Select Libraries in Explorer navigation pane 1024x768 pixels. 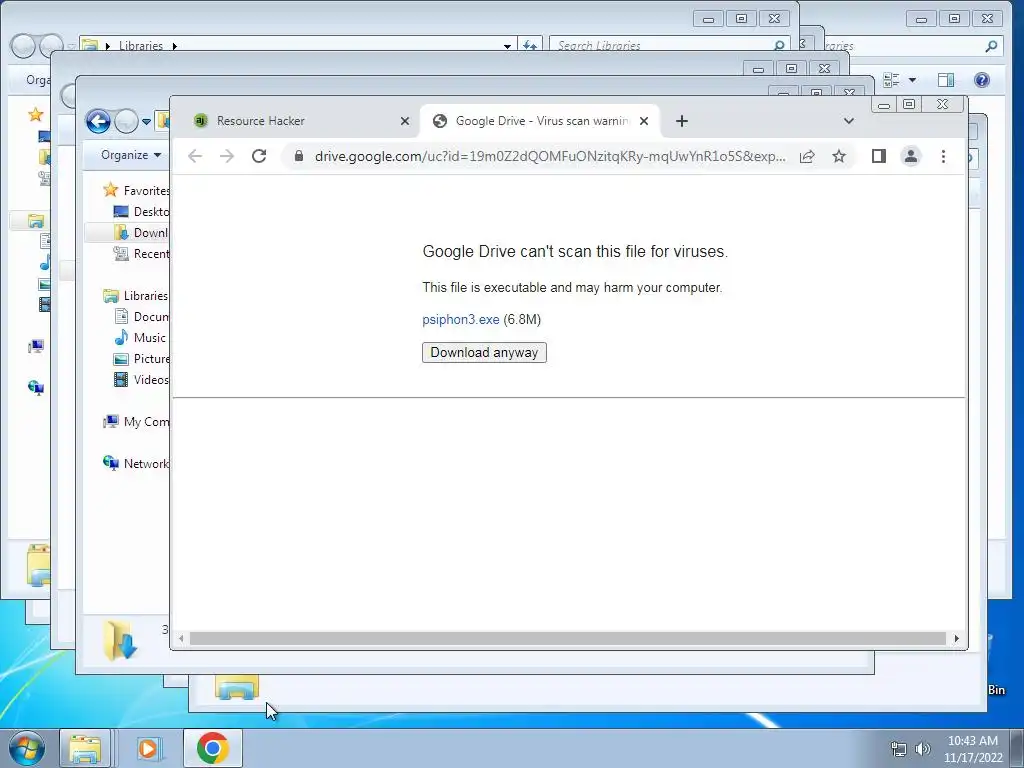tap(137, 296)
